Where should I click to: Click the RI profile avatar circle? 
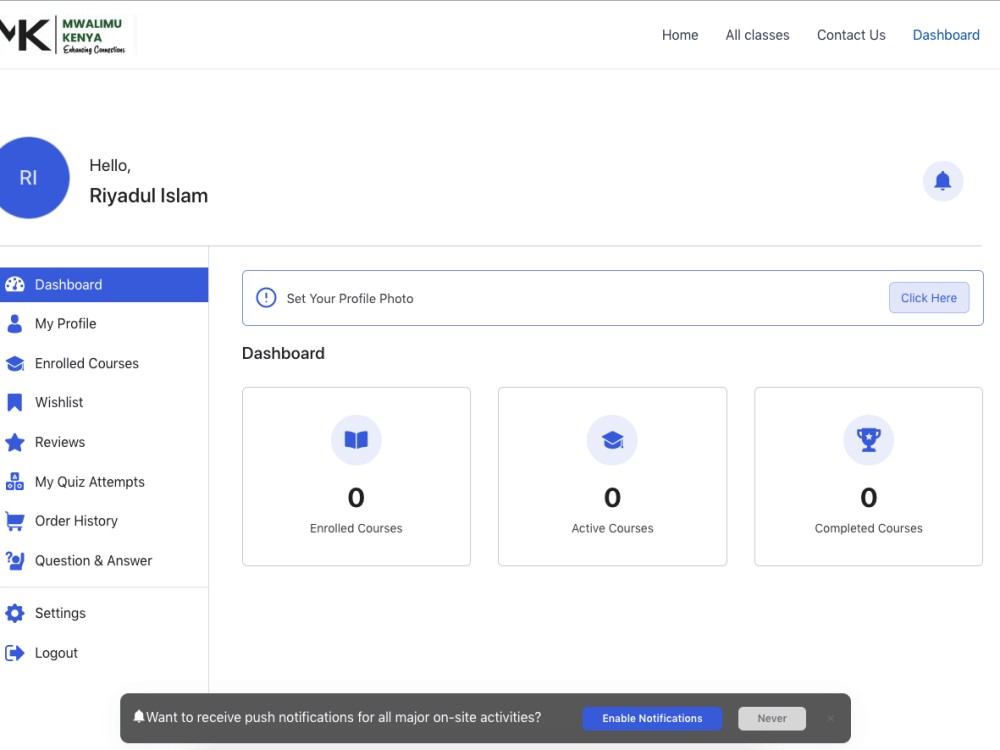point(29,178)
